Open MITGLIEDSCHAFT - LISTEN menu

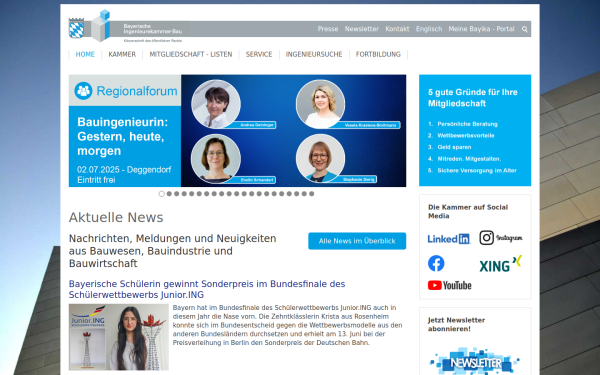click(x=191, y=54)
